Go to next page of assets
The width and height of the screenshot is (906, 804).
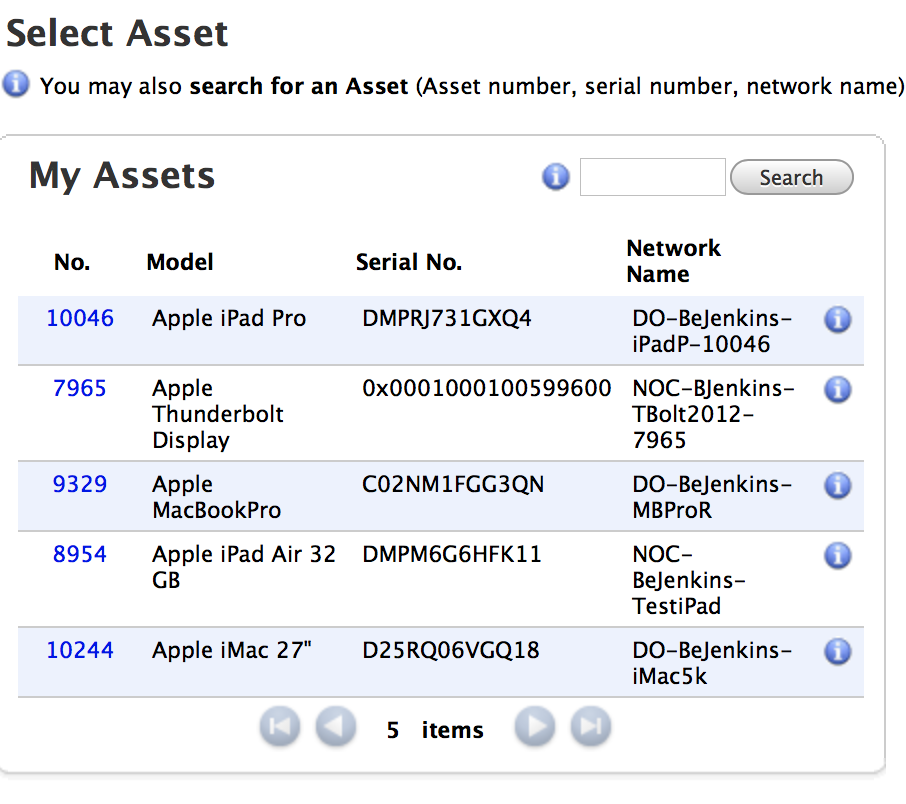pos(535,727)
